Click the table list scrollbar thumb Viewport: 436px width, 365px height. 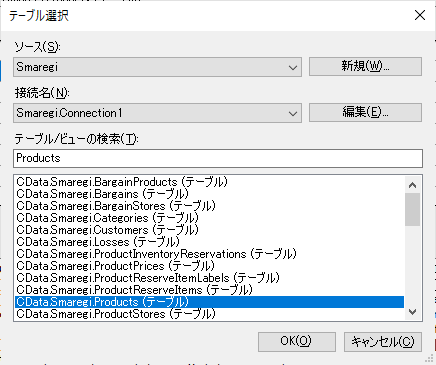click(413, 209)
